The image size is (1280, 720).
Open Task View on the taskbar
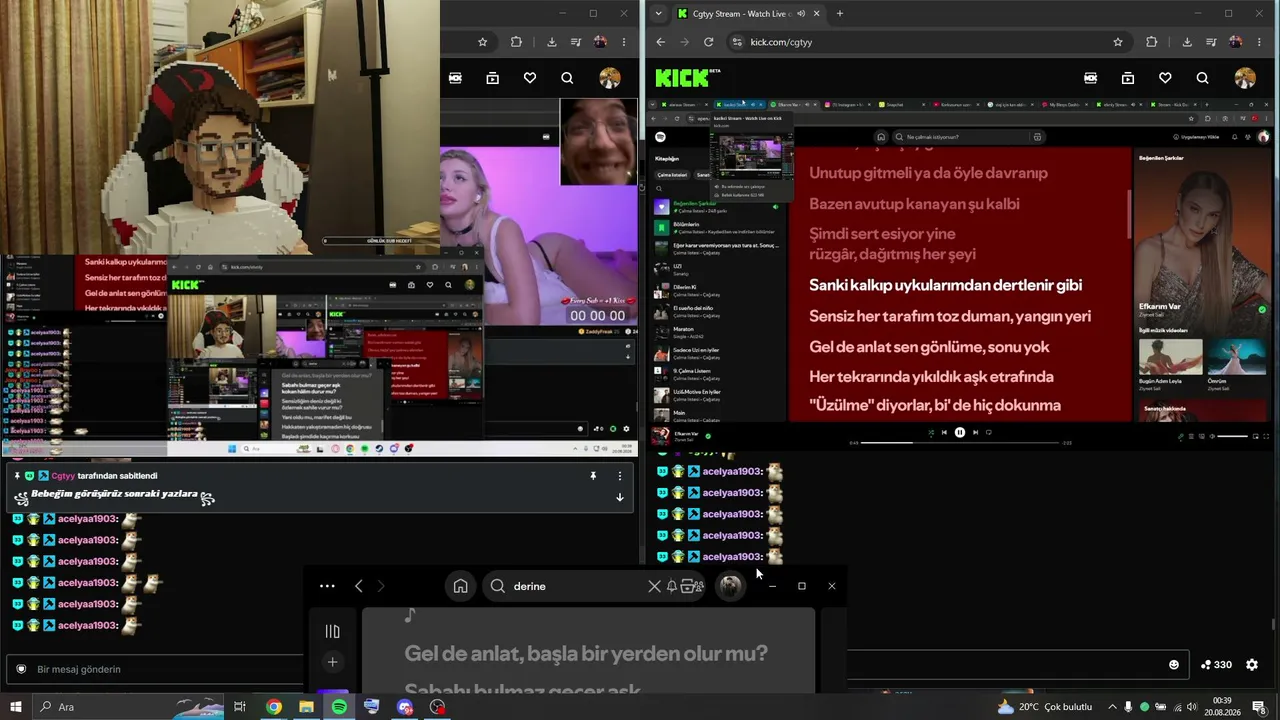point(240,707)
